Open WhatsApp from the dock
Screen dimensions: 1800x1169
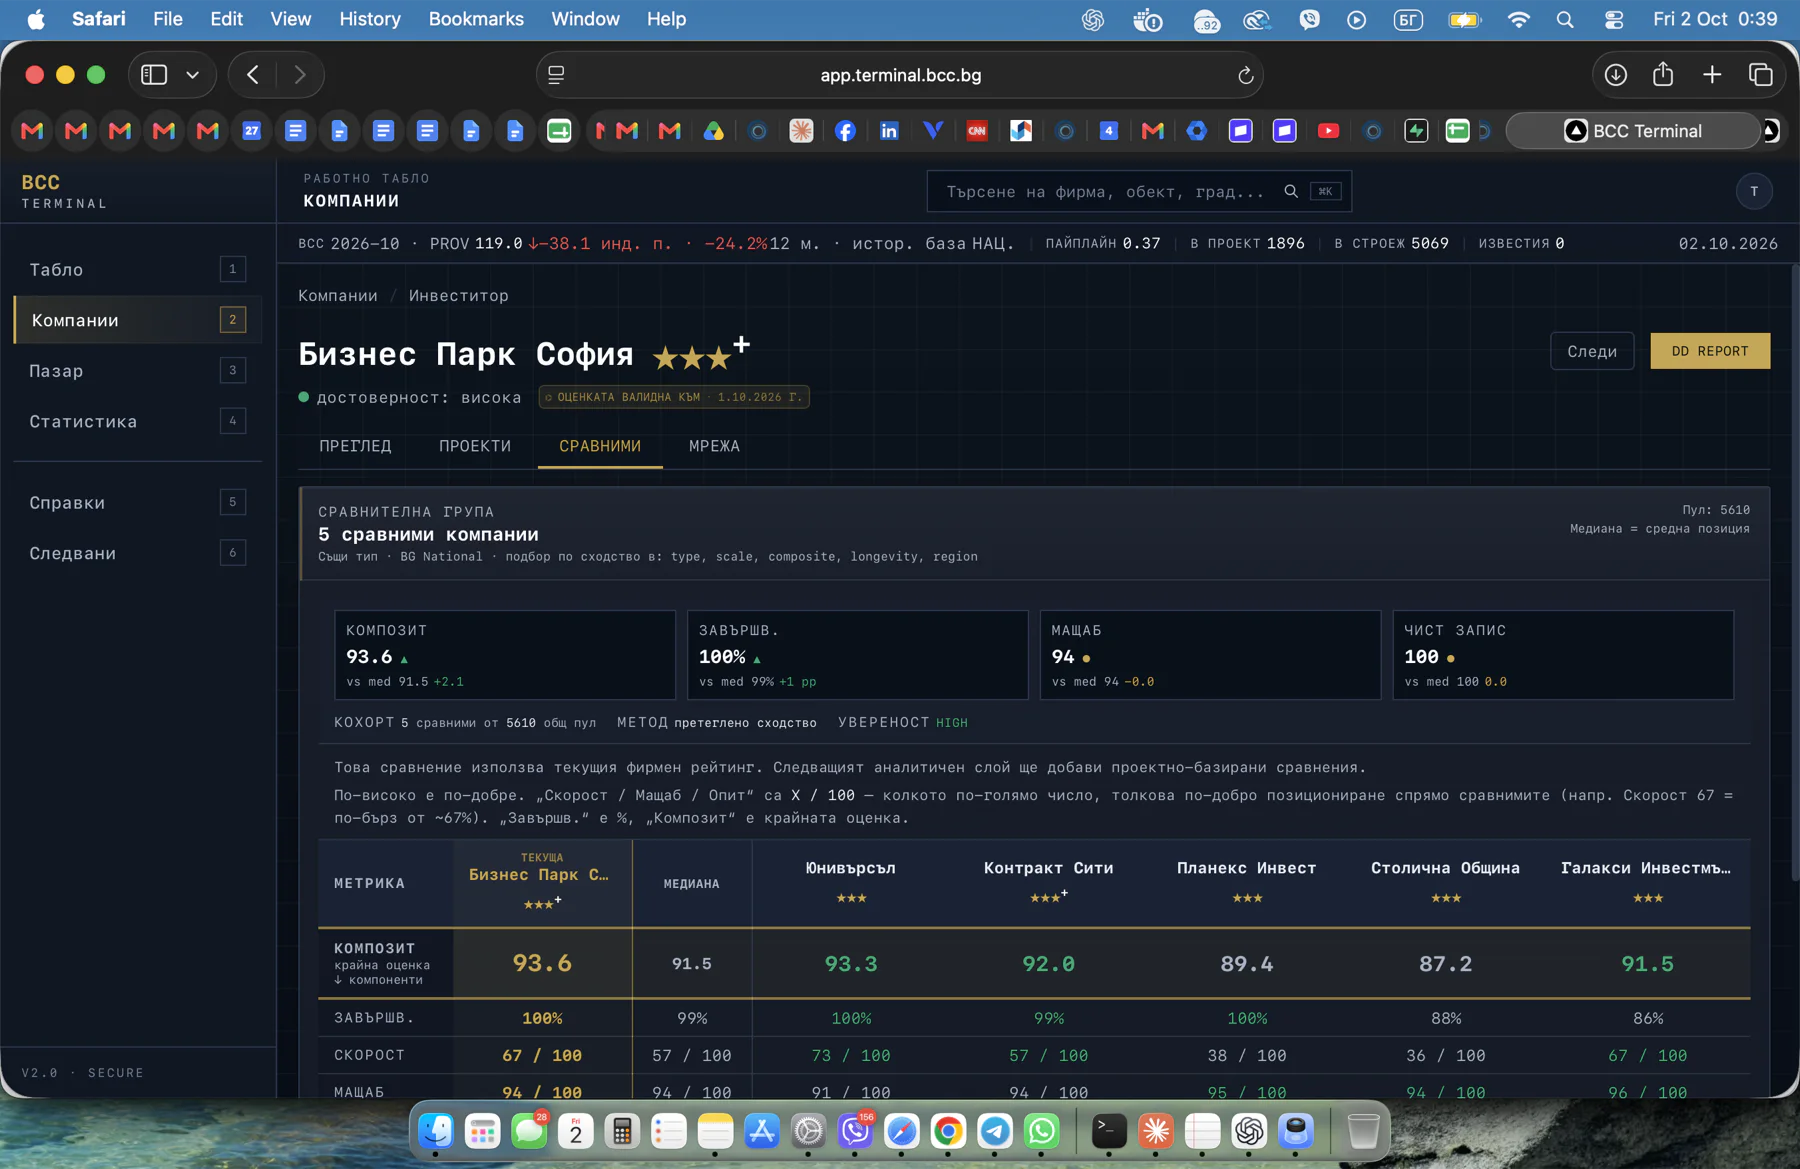tap(1042, 1131)
